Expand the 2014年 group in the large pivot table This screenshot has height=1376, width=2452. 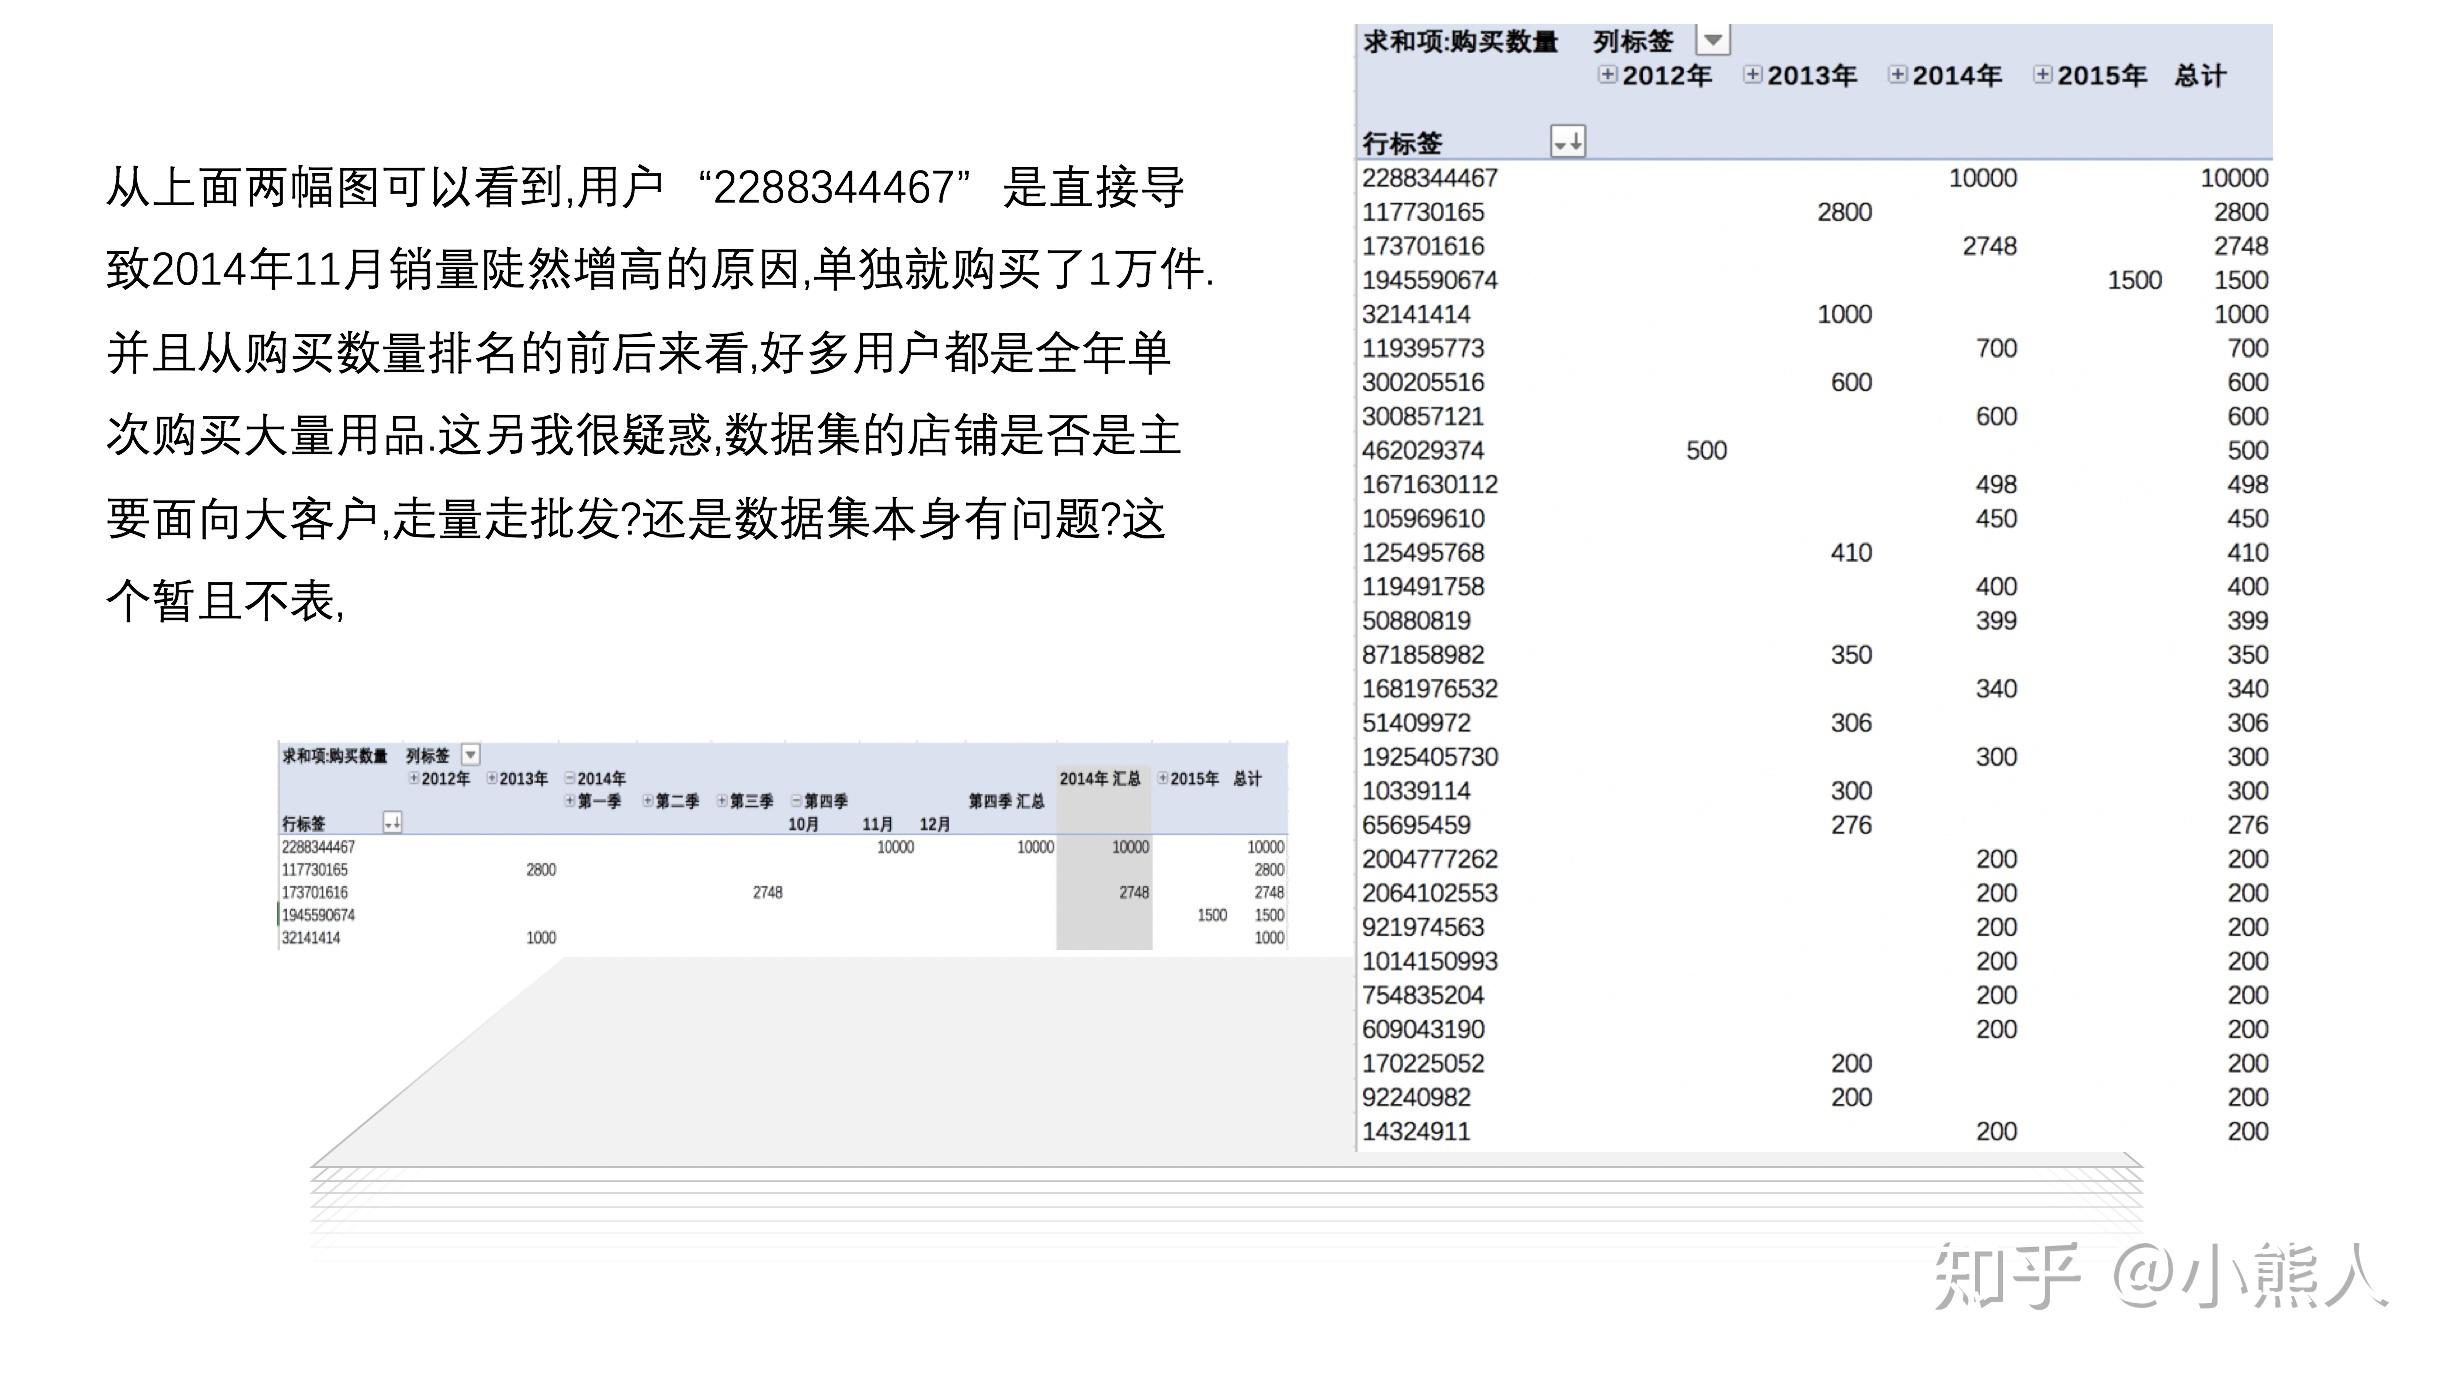1897,75
